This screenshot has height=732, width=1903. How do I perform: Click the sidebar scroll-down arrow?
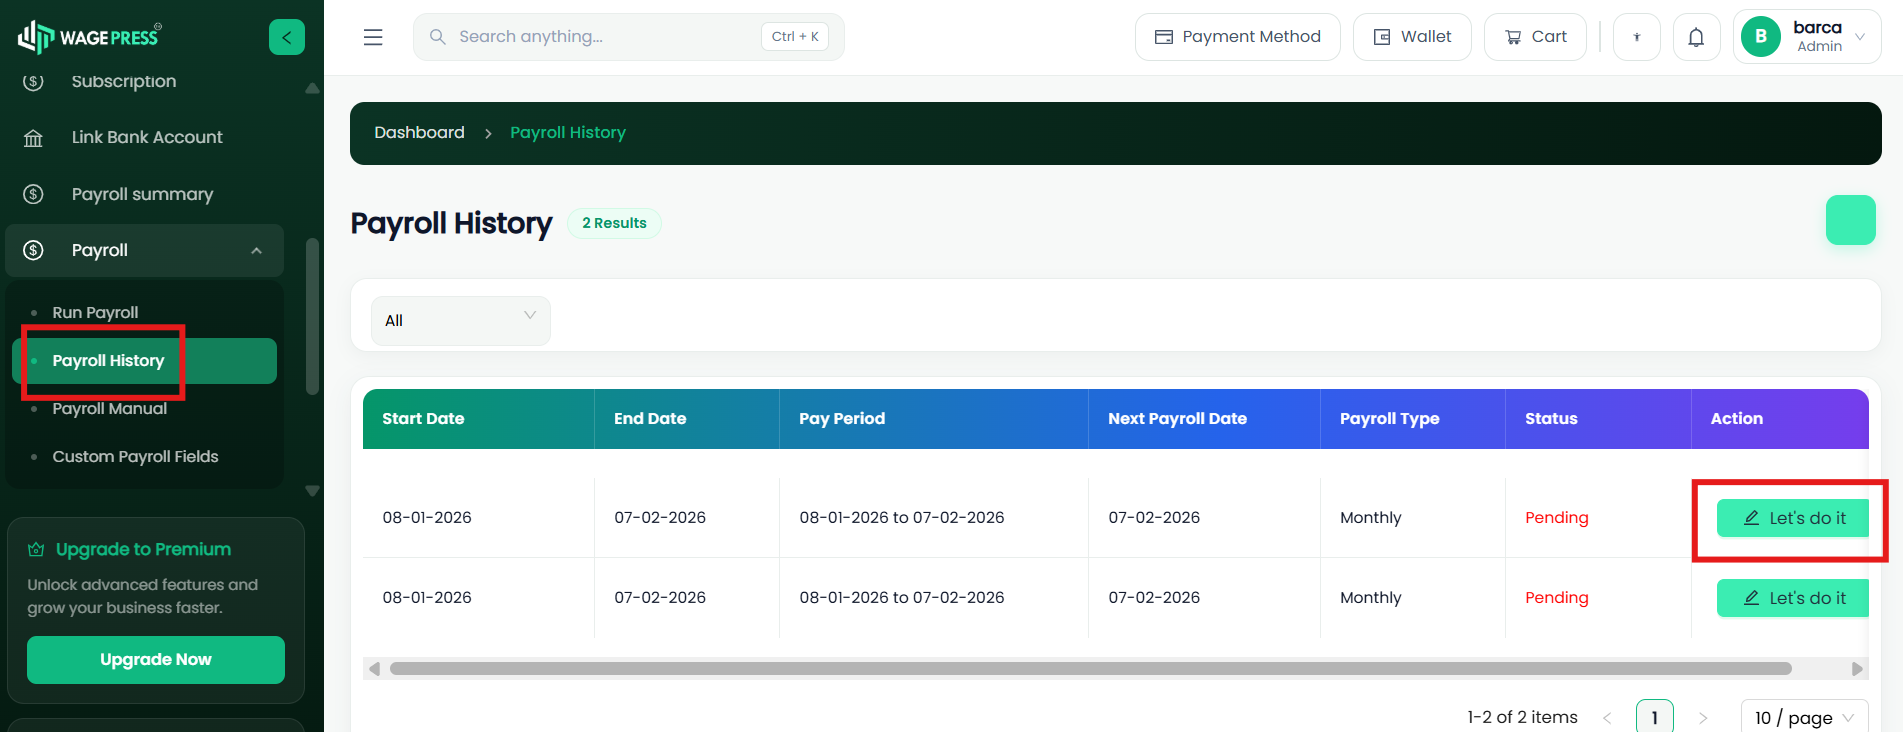pyautogui.click(x=313, y=491)
